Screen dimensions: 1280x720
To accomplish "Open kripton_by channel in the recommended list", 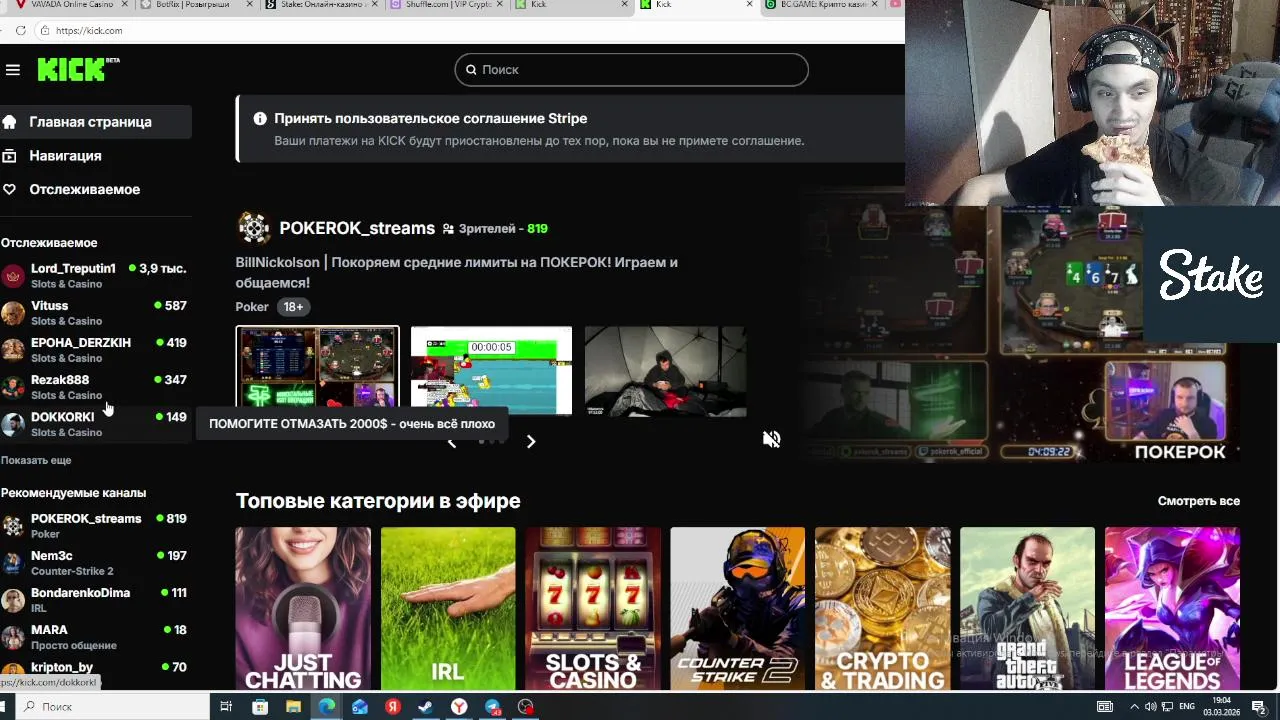I will pos(94,672).
